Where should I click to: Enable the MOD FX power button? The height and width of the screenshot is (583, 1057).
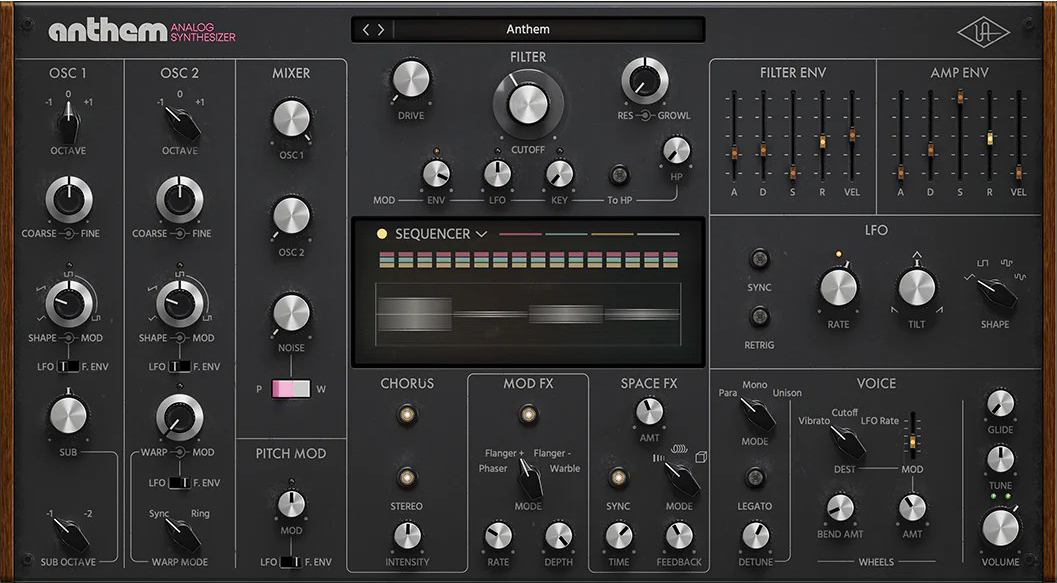point(528,415)
